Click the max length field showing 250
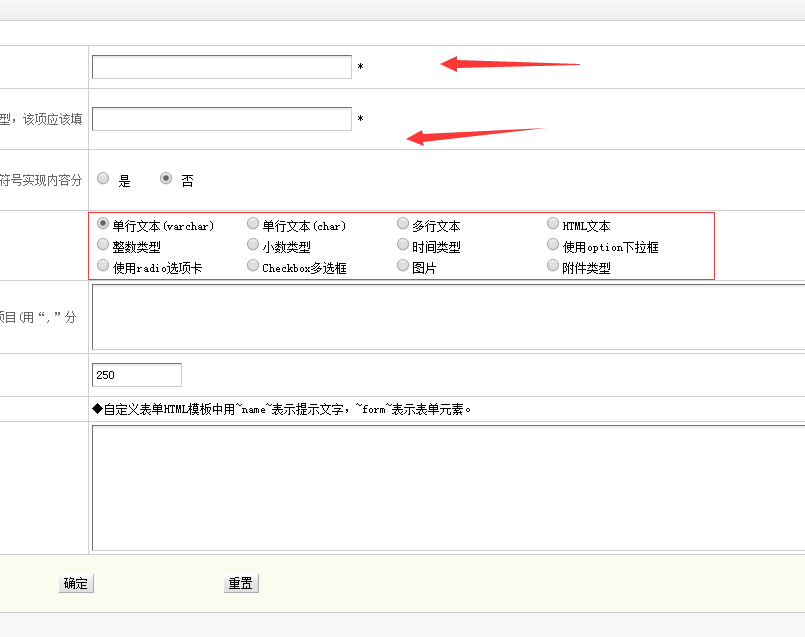Screen dimensions: 805x637 pos(136,375)
